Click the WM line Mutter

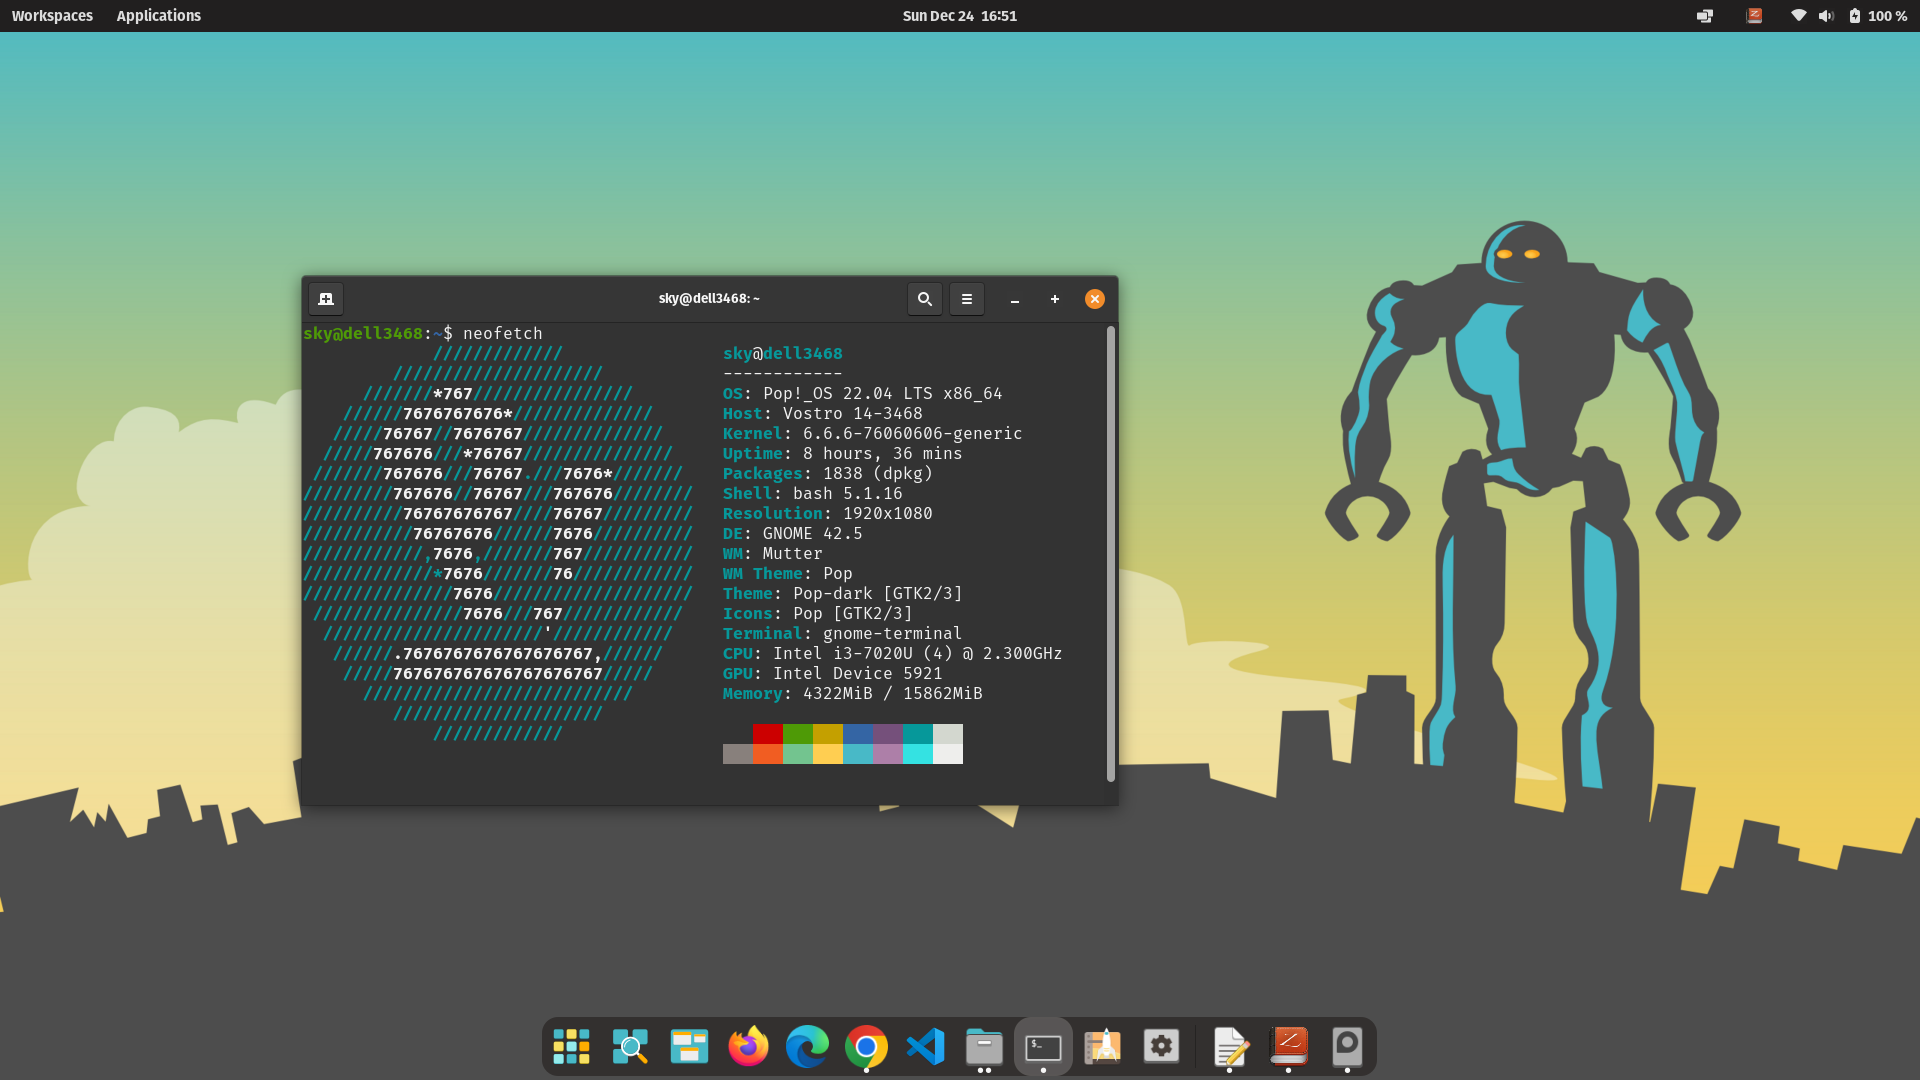[772, 553]
